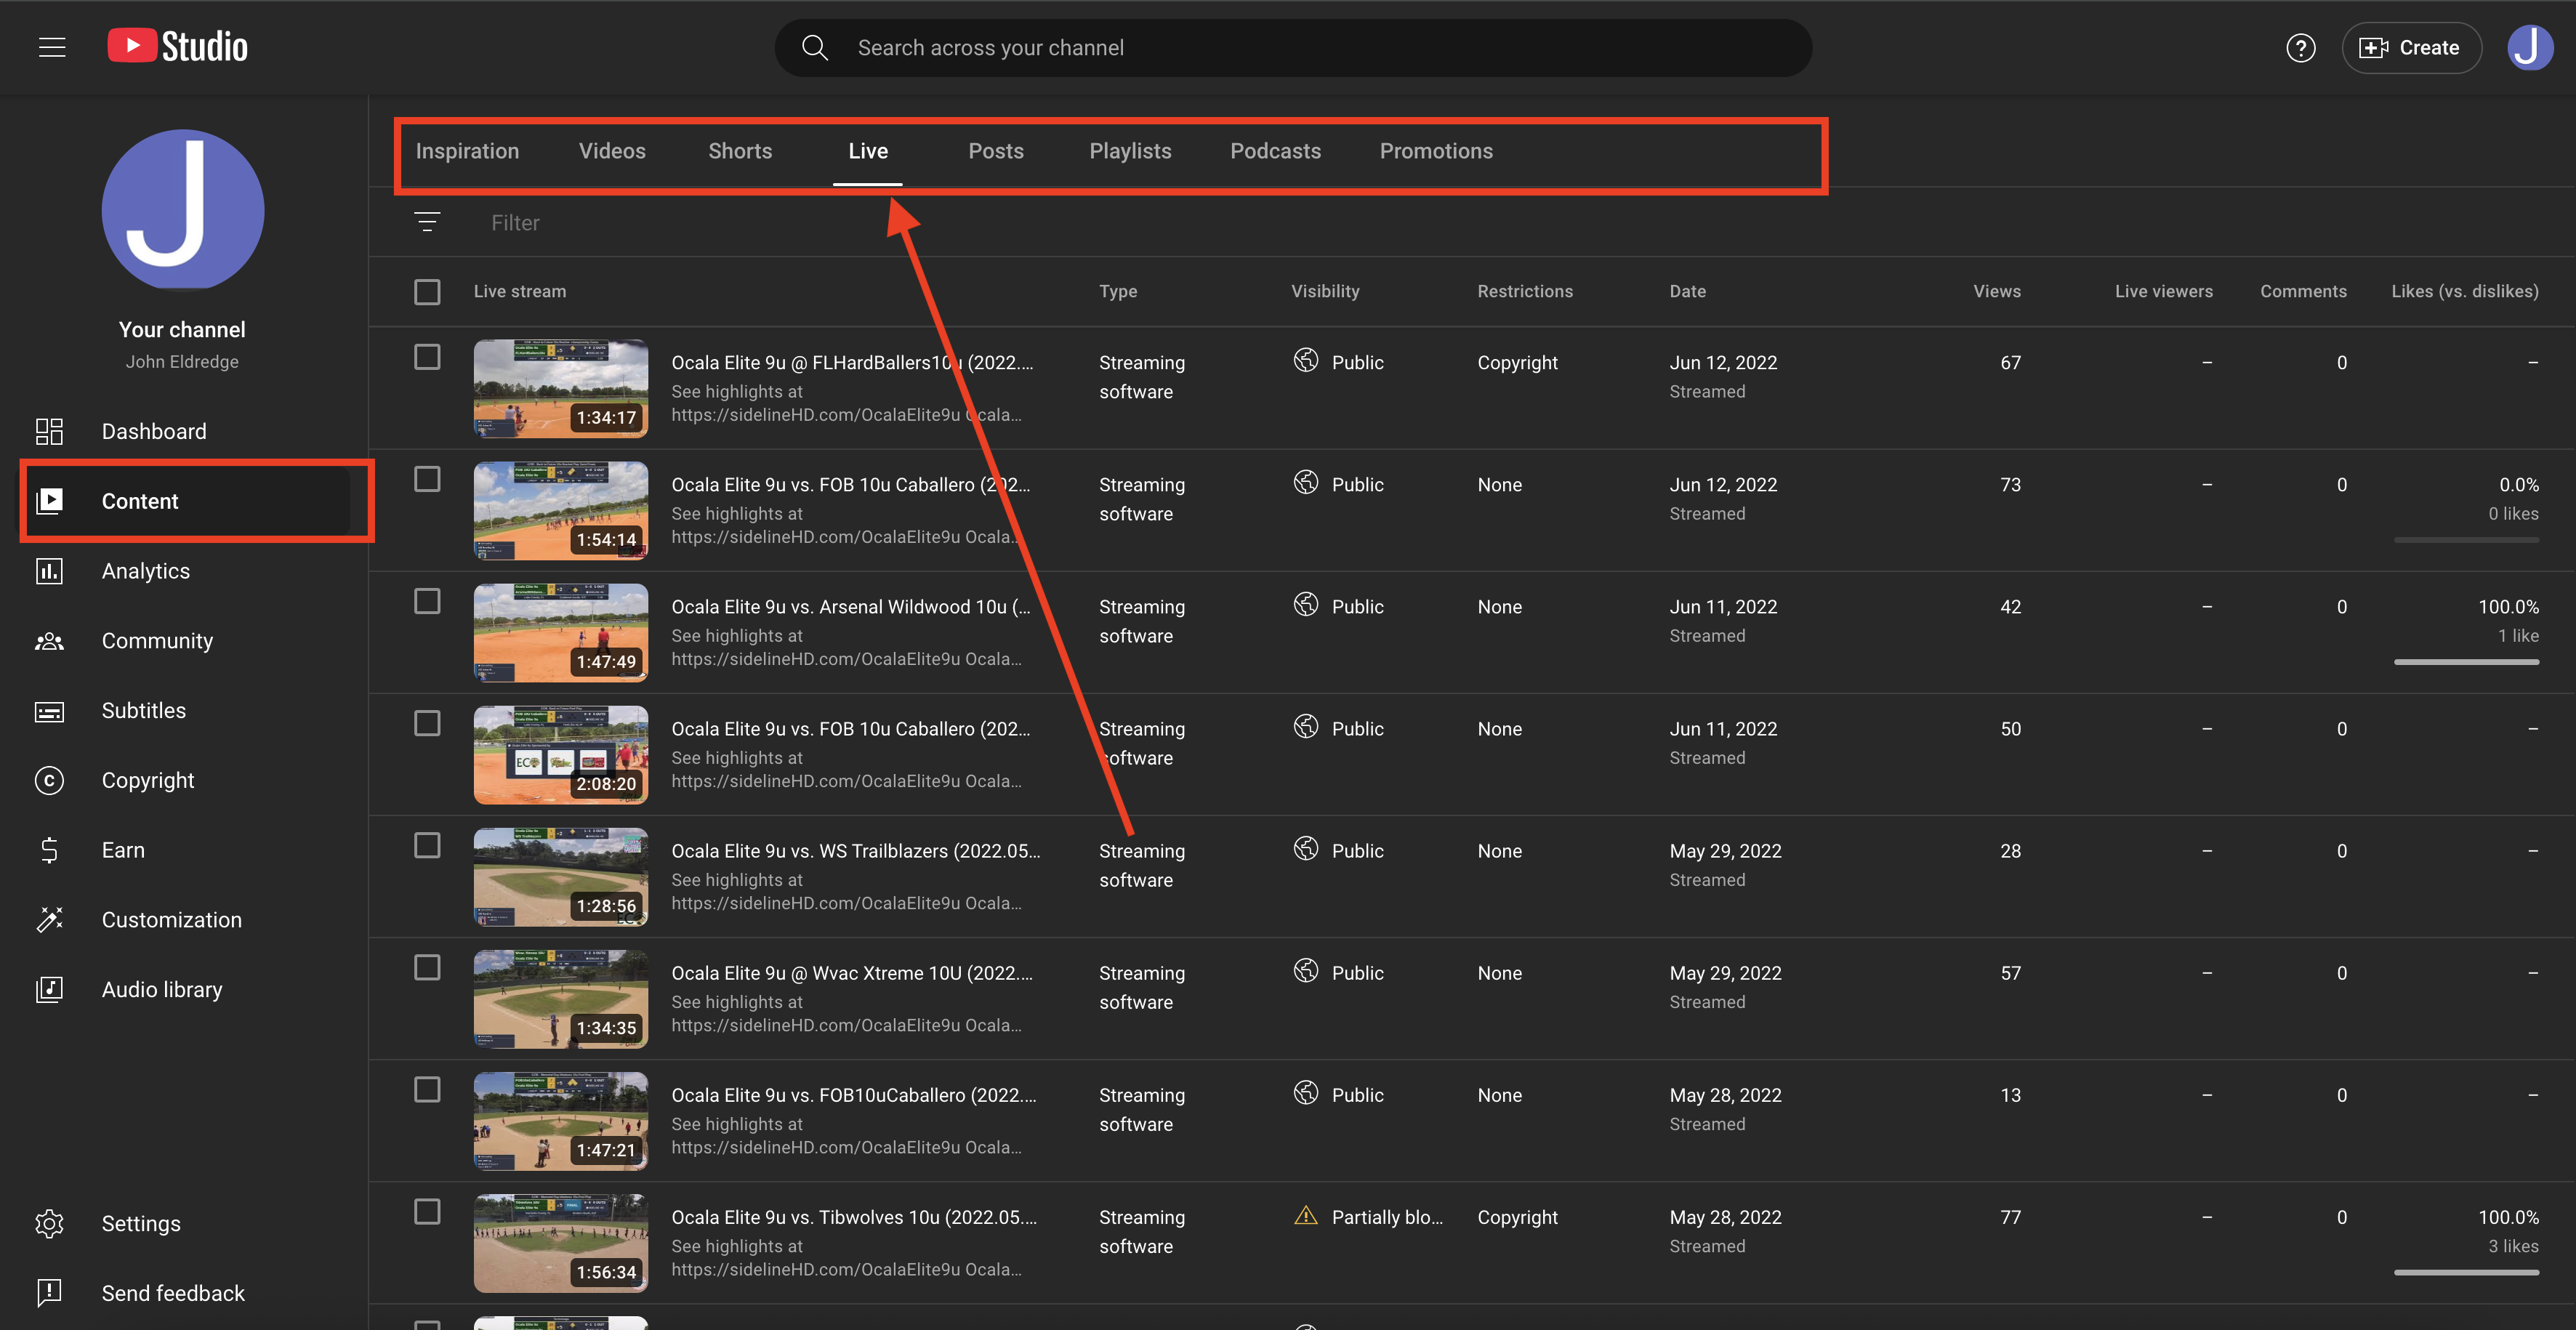Click the filter lines icon
The width and height of the screenshot is (2576, 1330).
(x=427, y=222)
